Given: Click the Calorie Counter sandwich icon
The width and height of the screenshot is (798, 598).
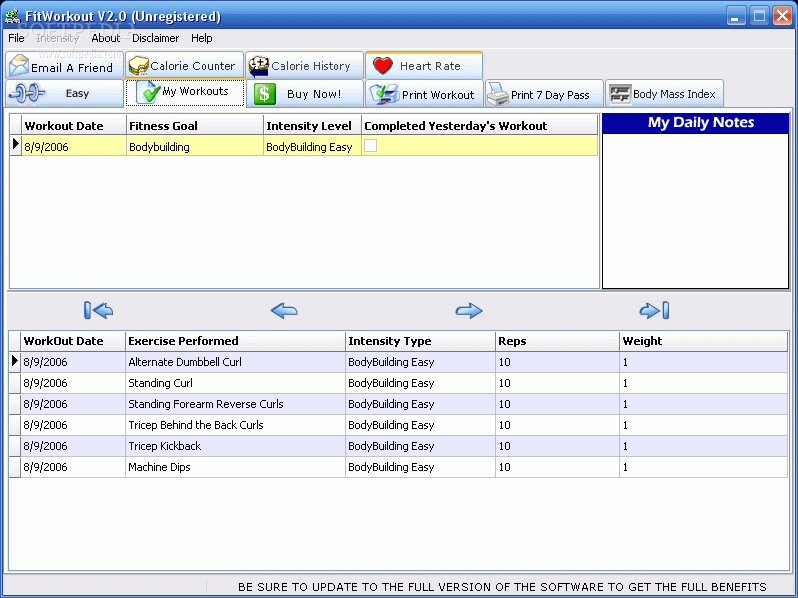Looking at the screenshot, I should pos(138,66).
